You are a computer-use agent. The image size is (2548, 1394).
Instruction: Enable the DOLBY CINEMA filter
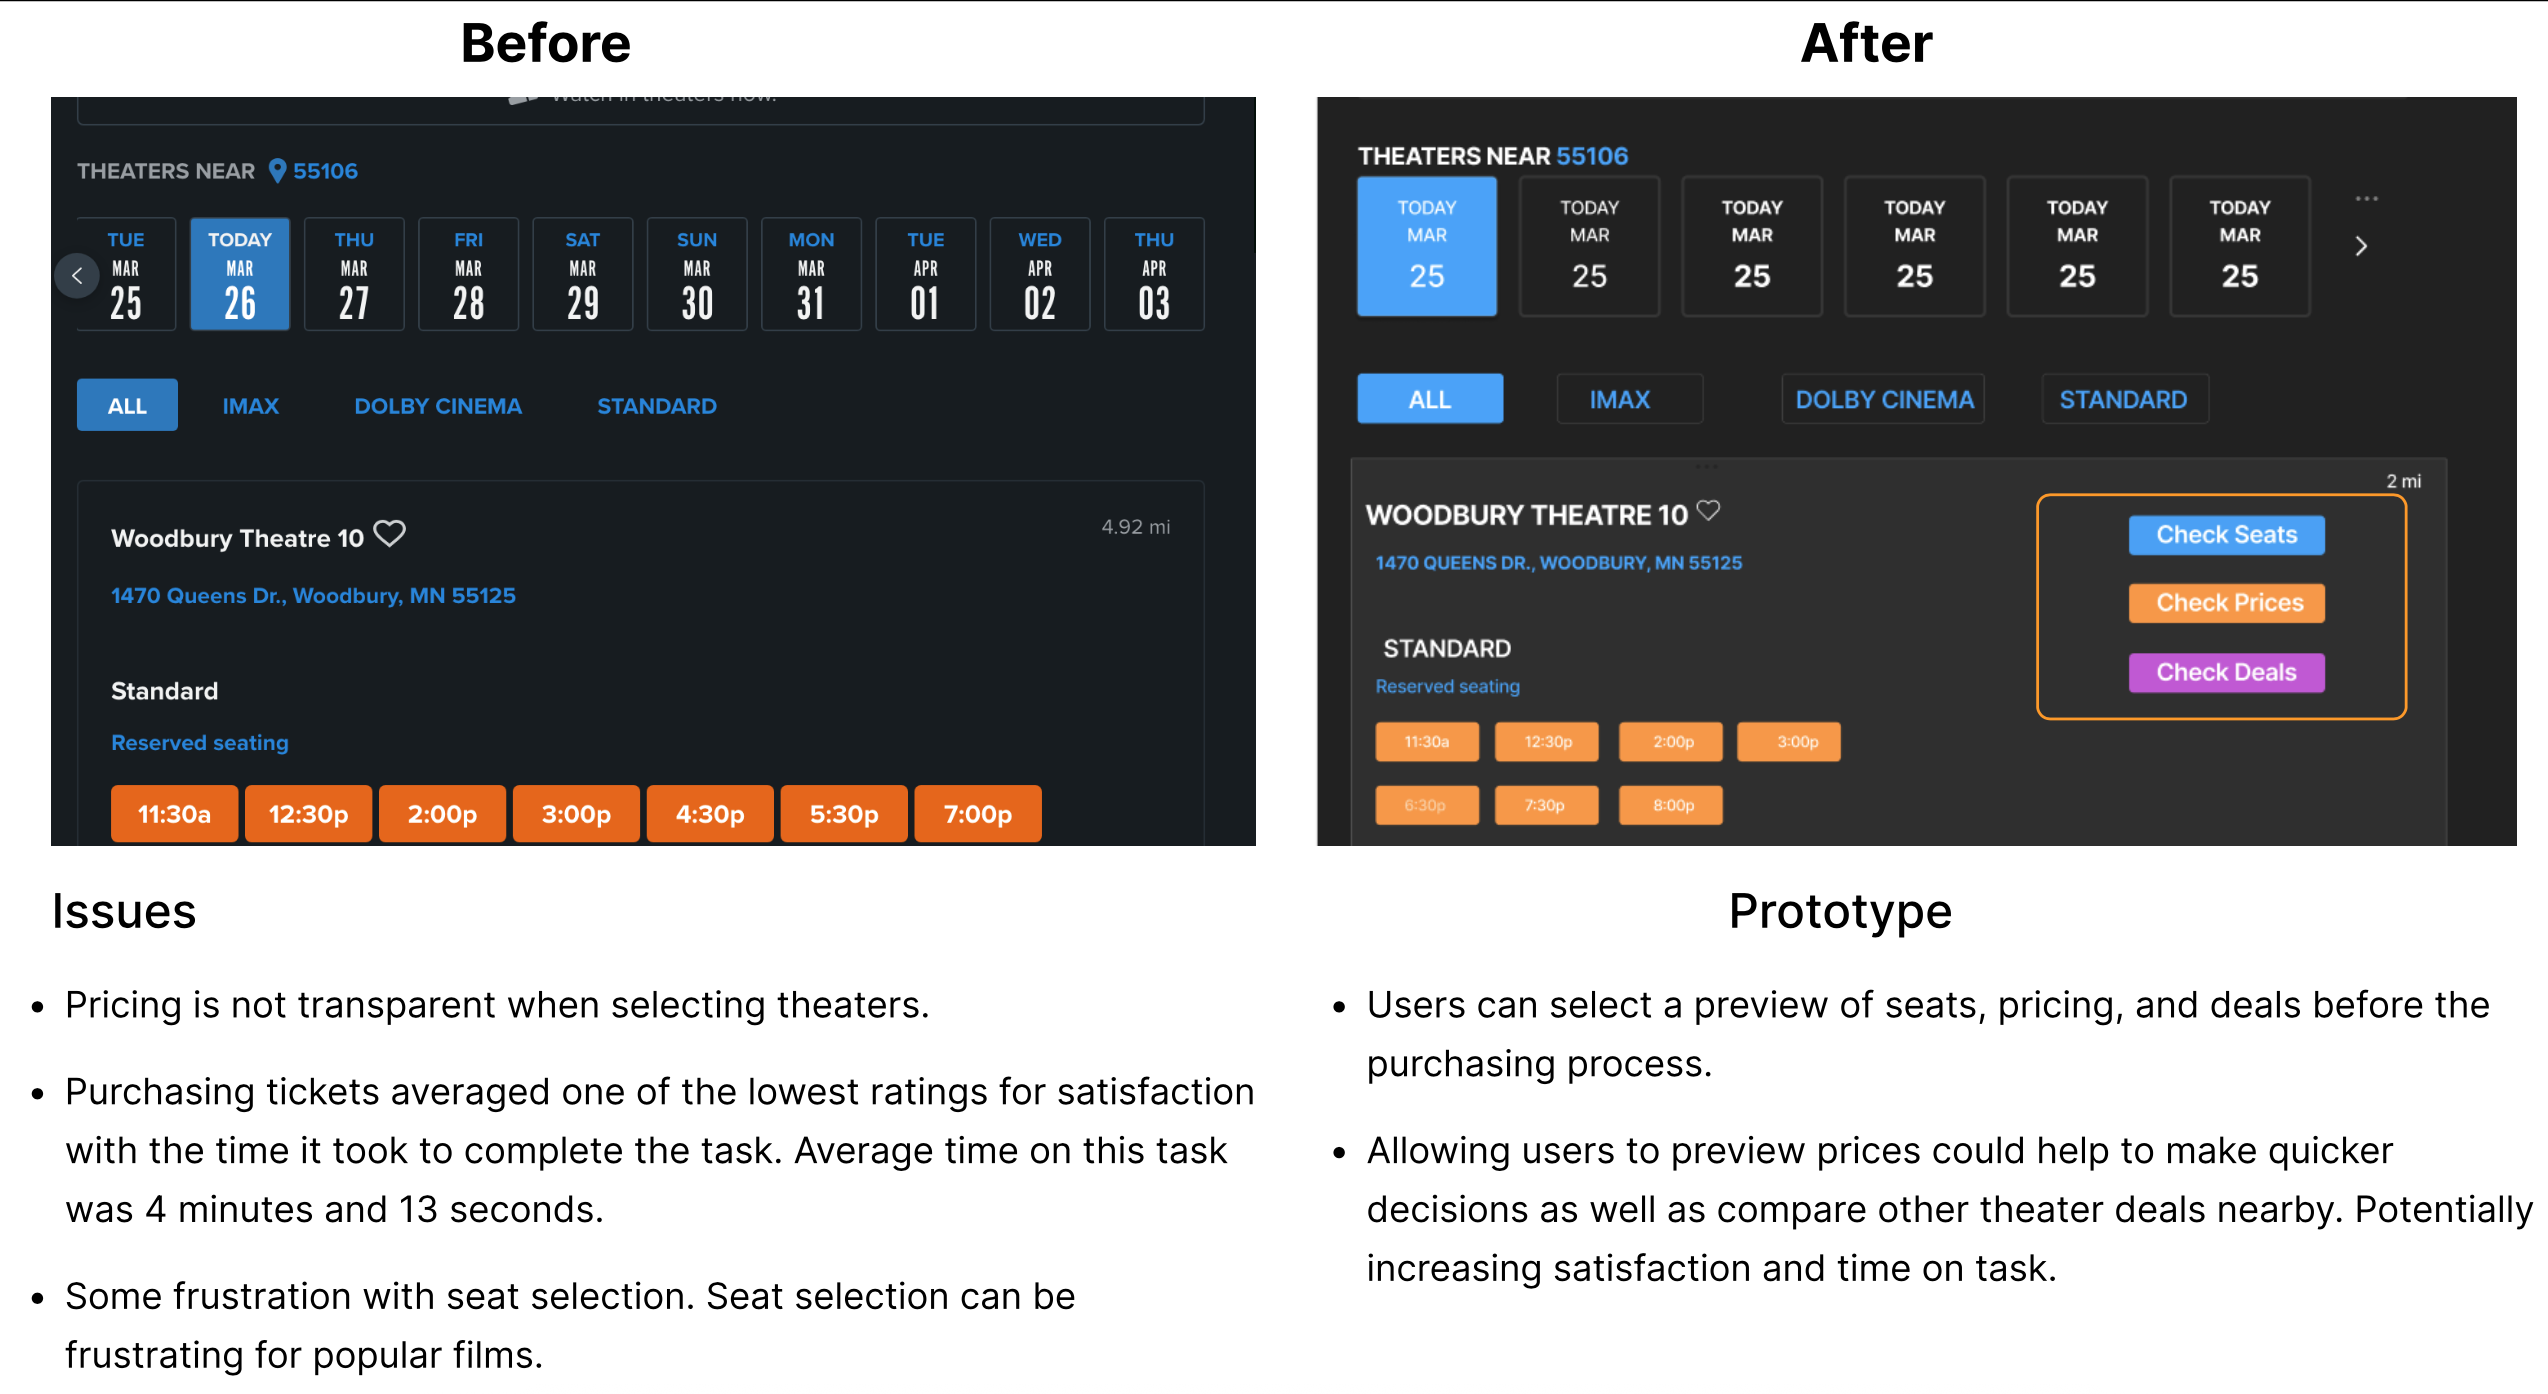click(438, 405)
